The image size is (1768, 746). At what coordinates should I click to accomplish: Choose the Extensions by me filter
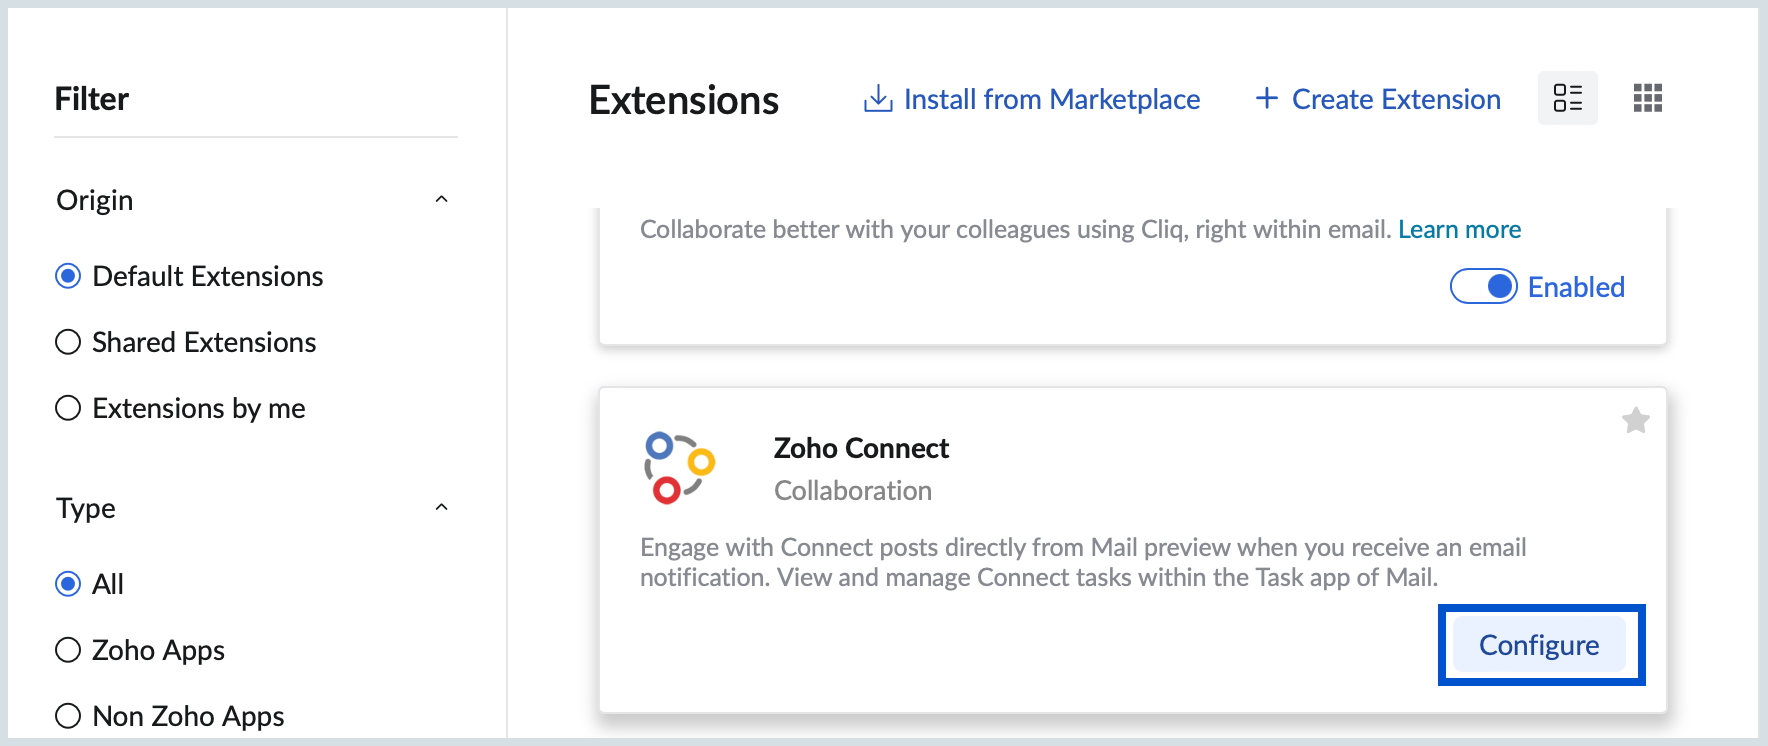click(68, 408)
